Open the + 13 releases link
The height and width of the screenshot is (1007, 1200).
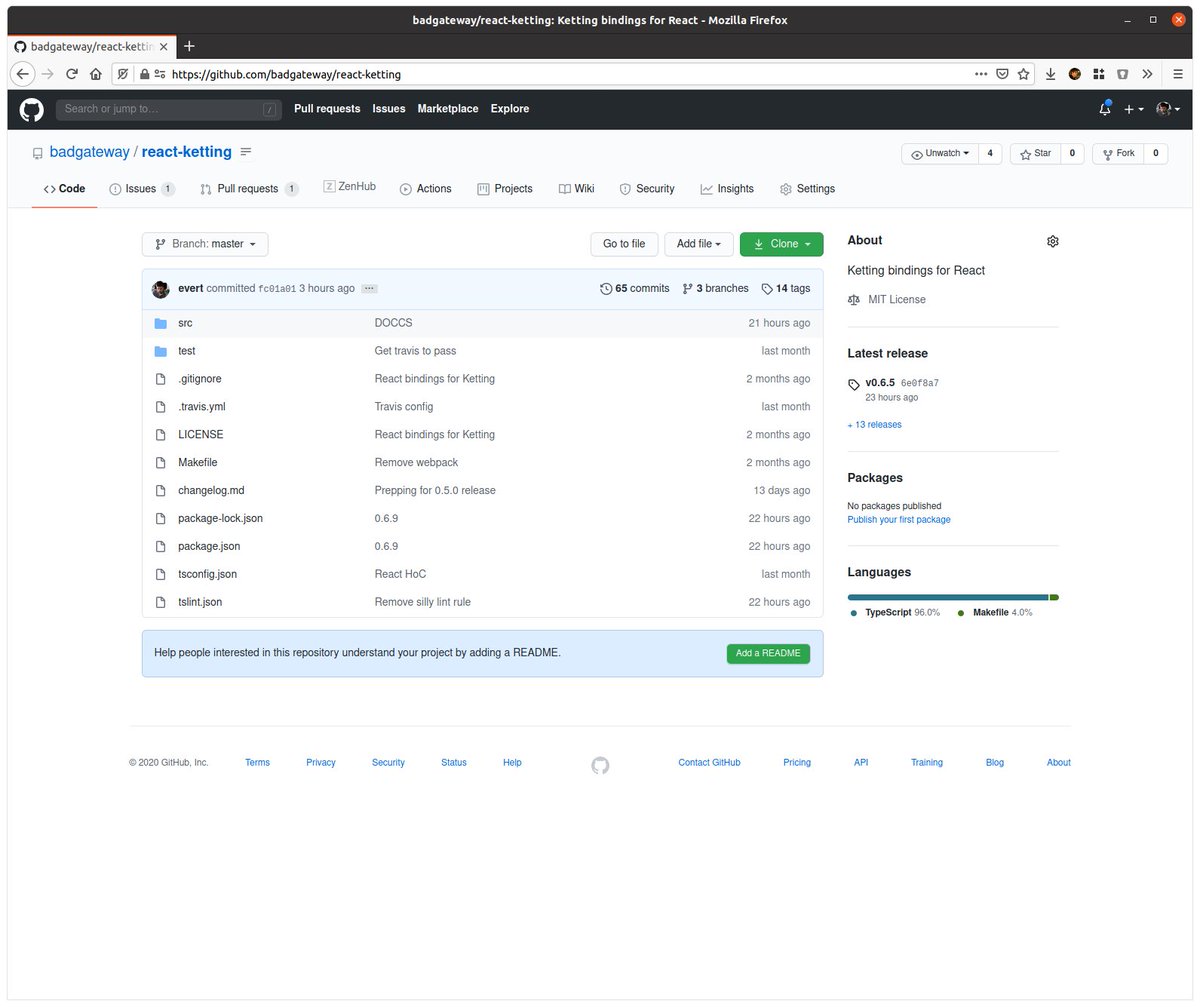pyautogui.click(x=874, y=425)
